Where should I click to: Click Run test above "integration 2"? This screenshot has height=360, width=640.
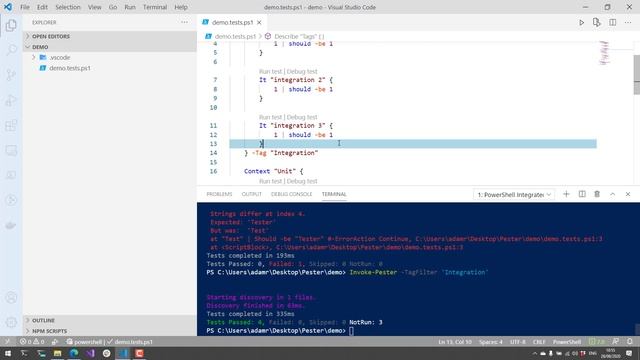click(270, 71)
